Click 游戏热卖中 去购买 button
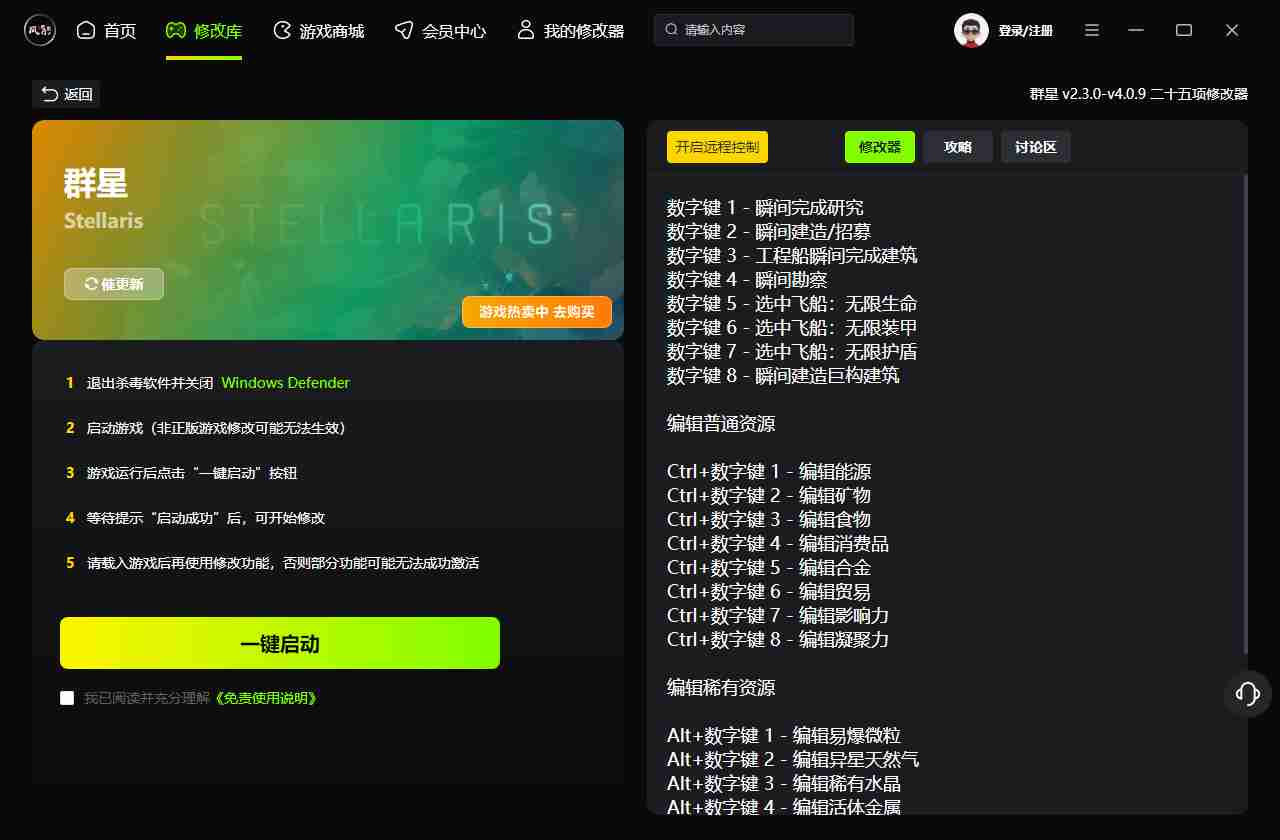This screenshot has width=1280, height=840. (x=537, y=312)
